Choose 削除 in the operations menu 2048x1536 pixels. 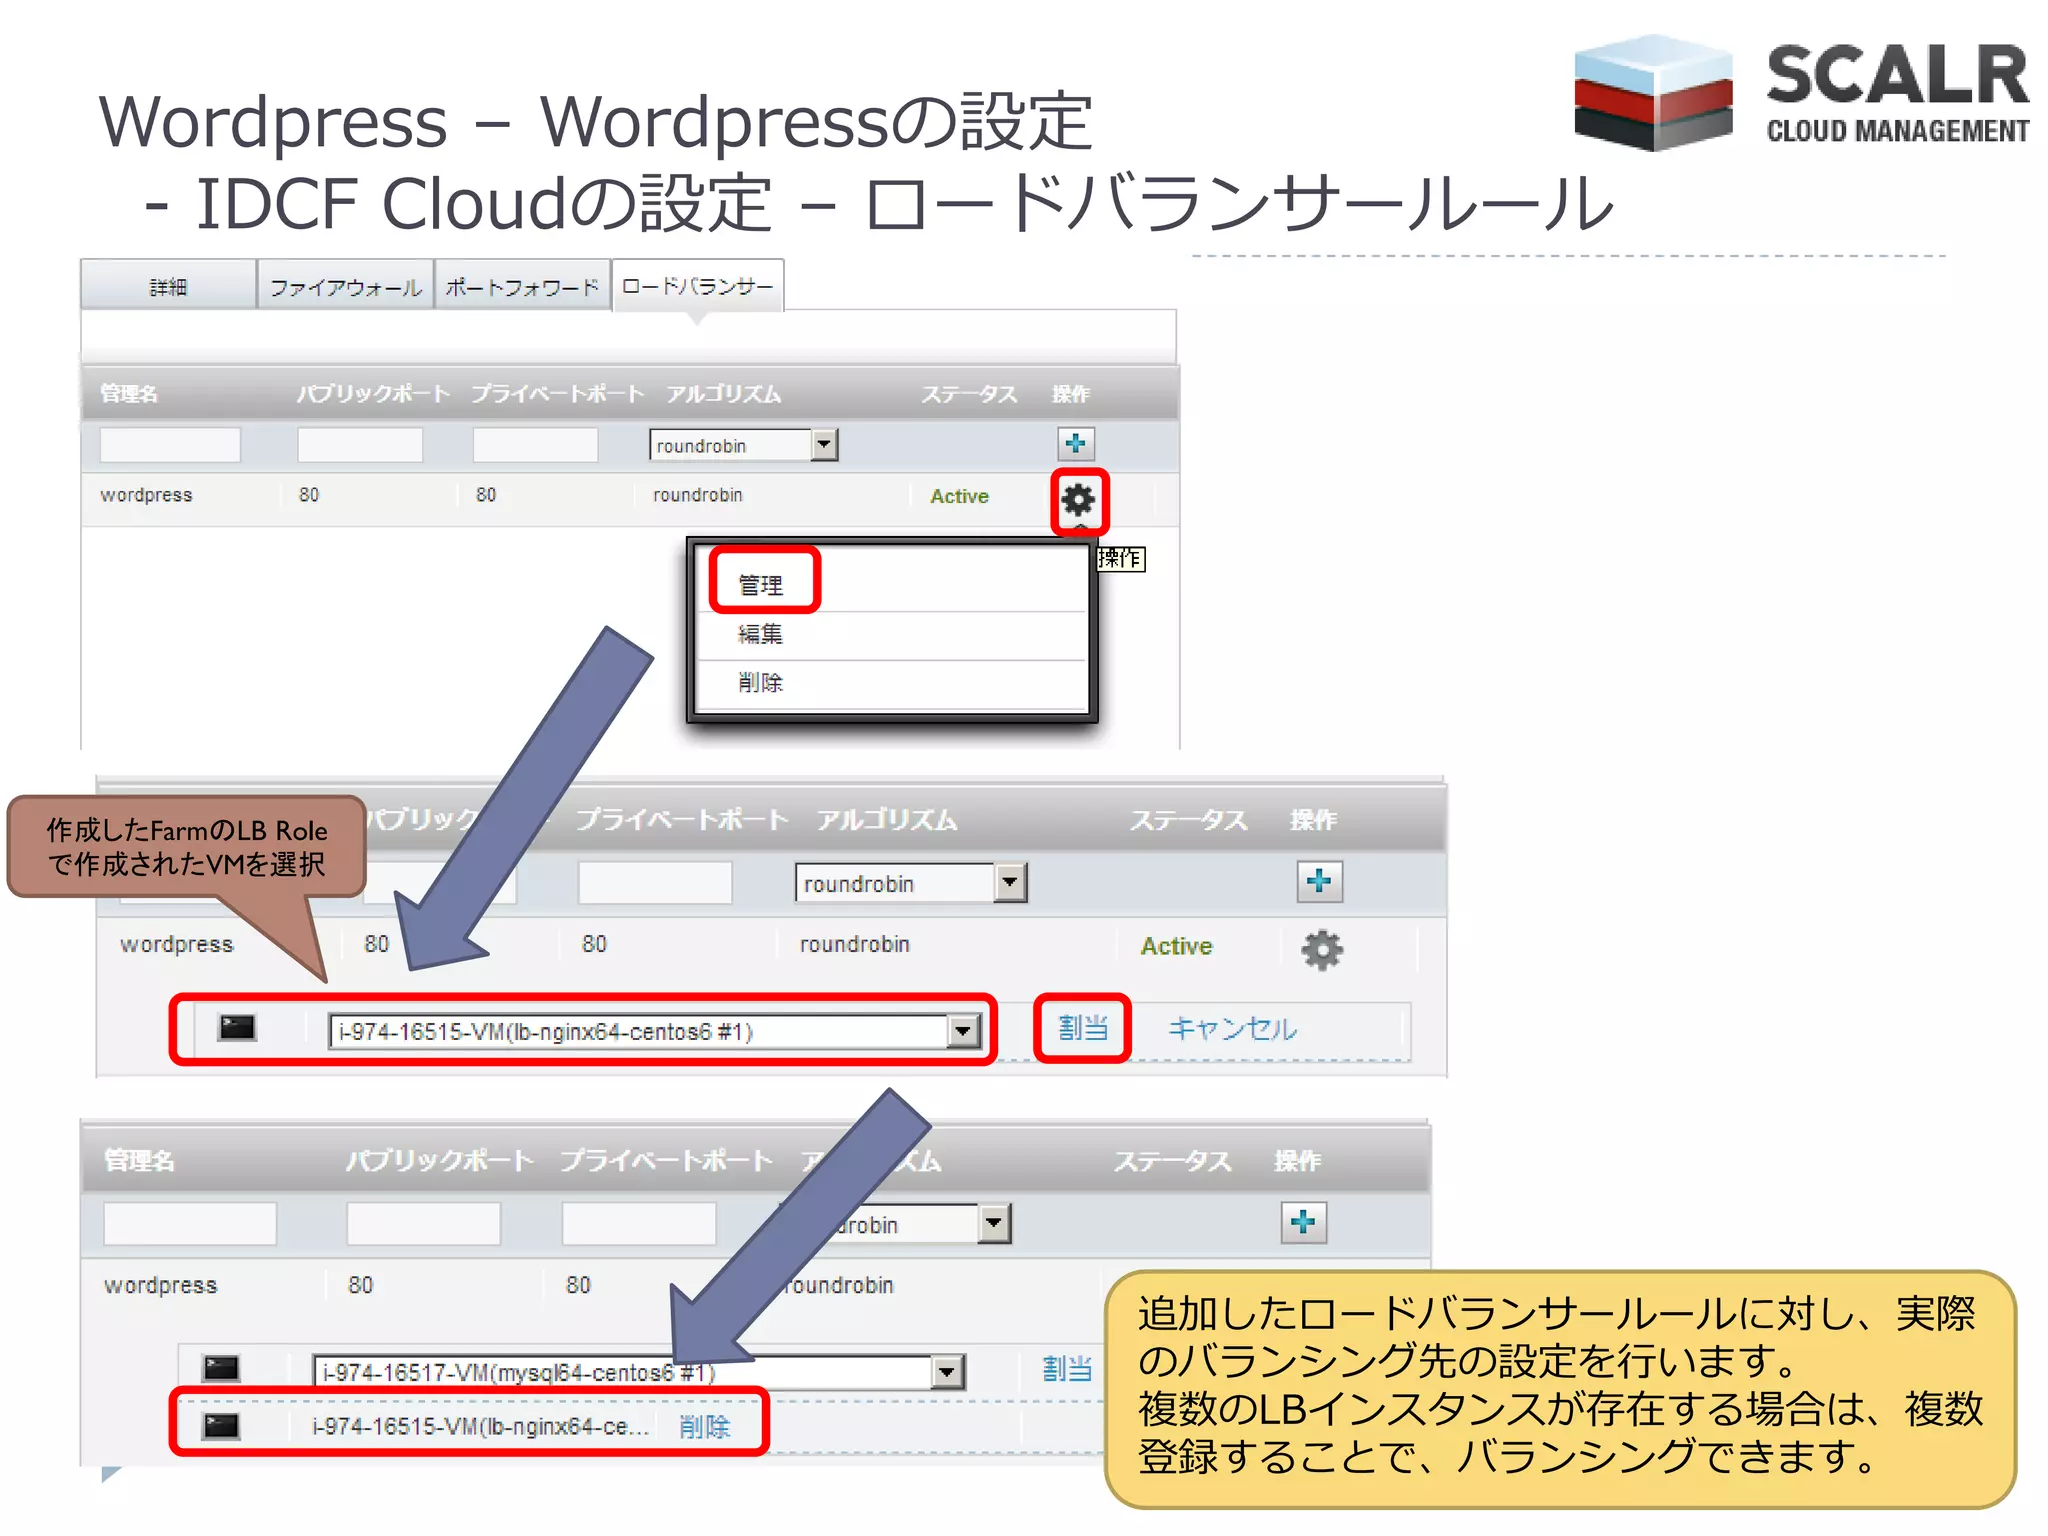point(761,683)
